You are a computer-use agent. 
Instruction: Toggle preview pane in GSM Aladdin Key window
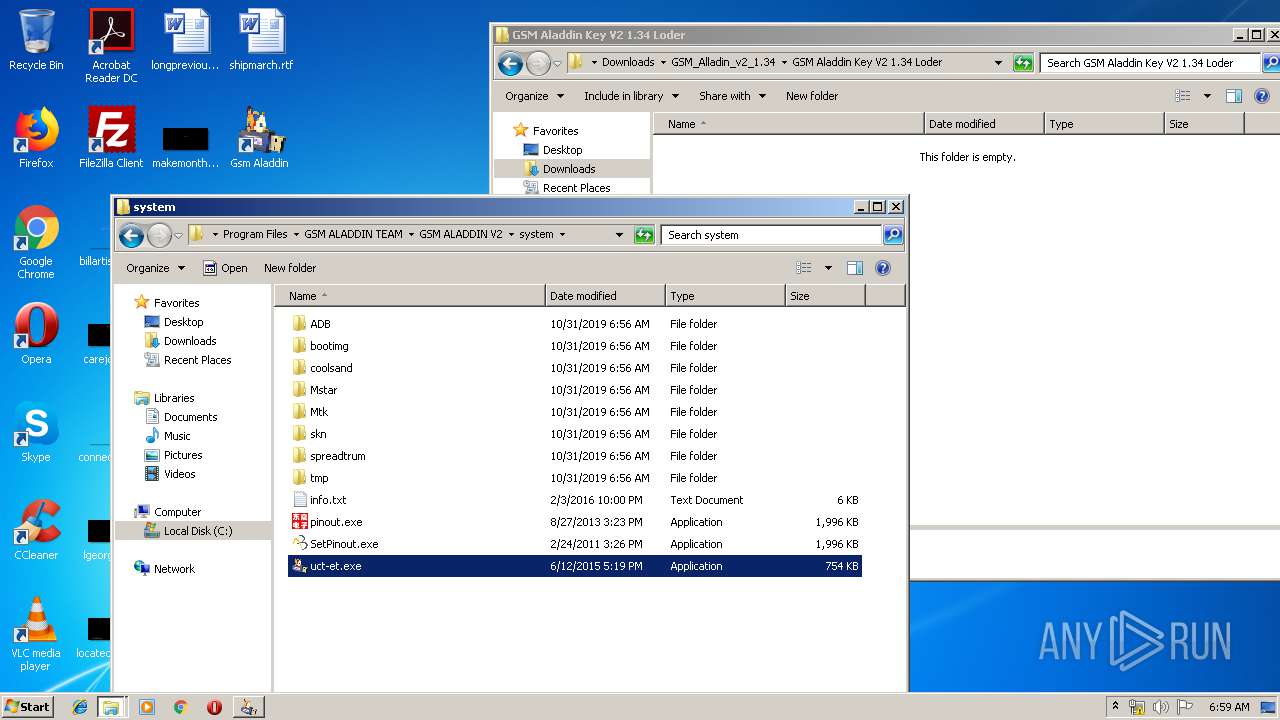tap(1234, 96)
